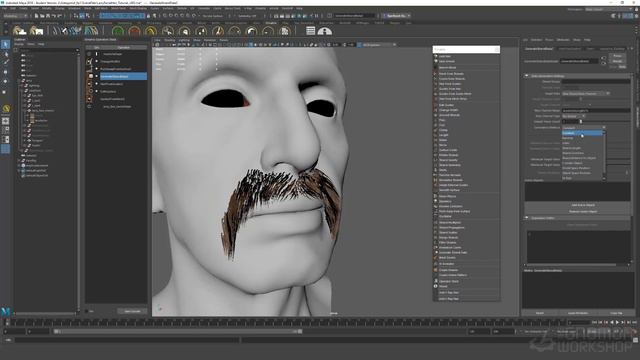Expand the lower Attribute Editor section arrow
640x360 pixels.
(x=527, y=218)
